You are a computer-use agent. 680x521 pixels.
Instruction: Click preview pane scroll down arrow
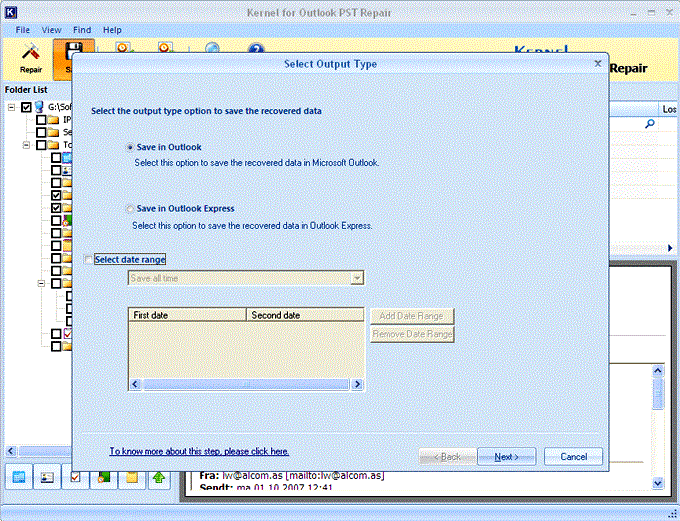coord(658,483)
